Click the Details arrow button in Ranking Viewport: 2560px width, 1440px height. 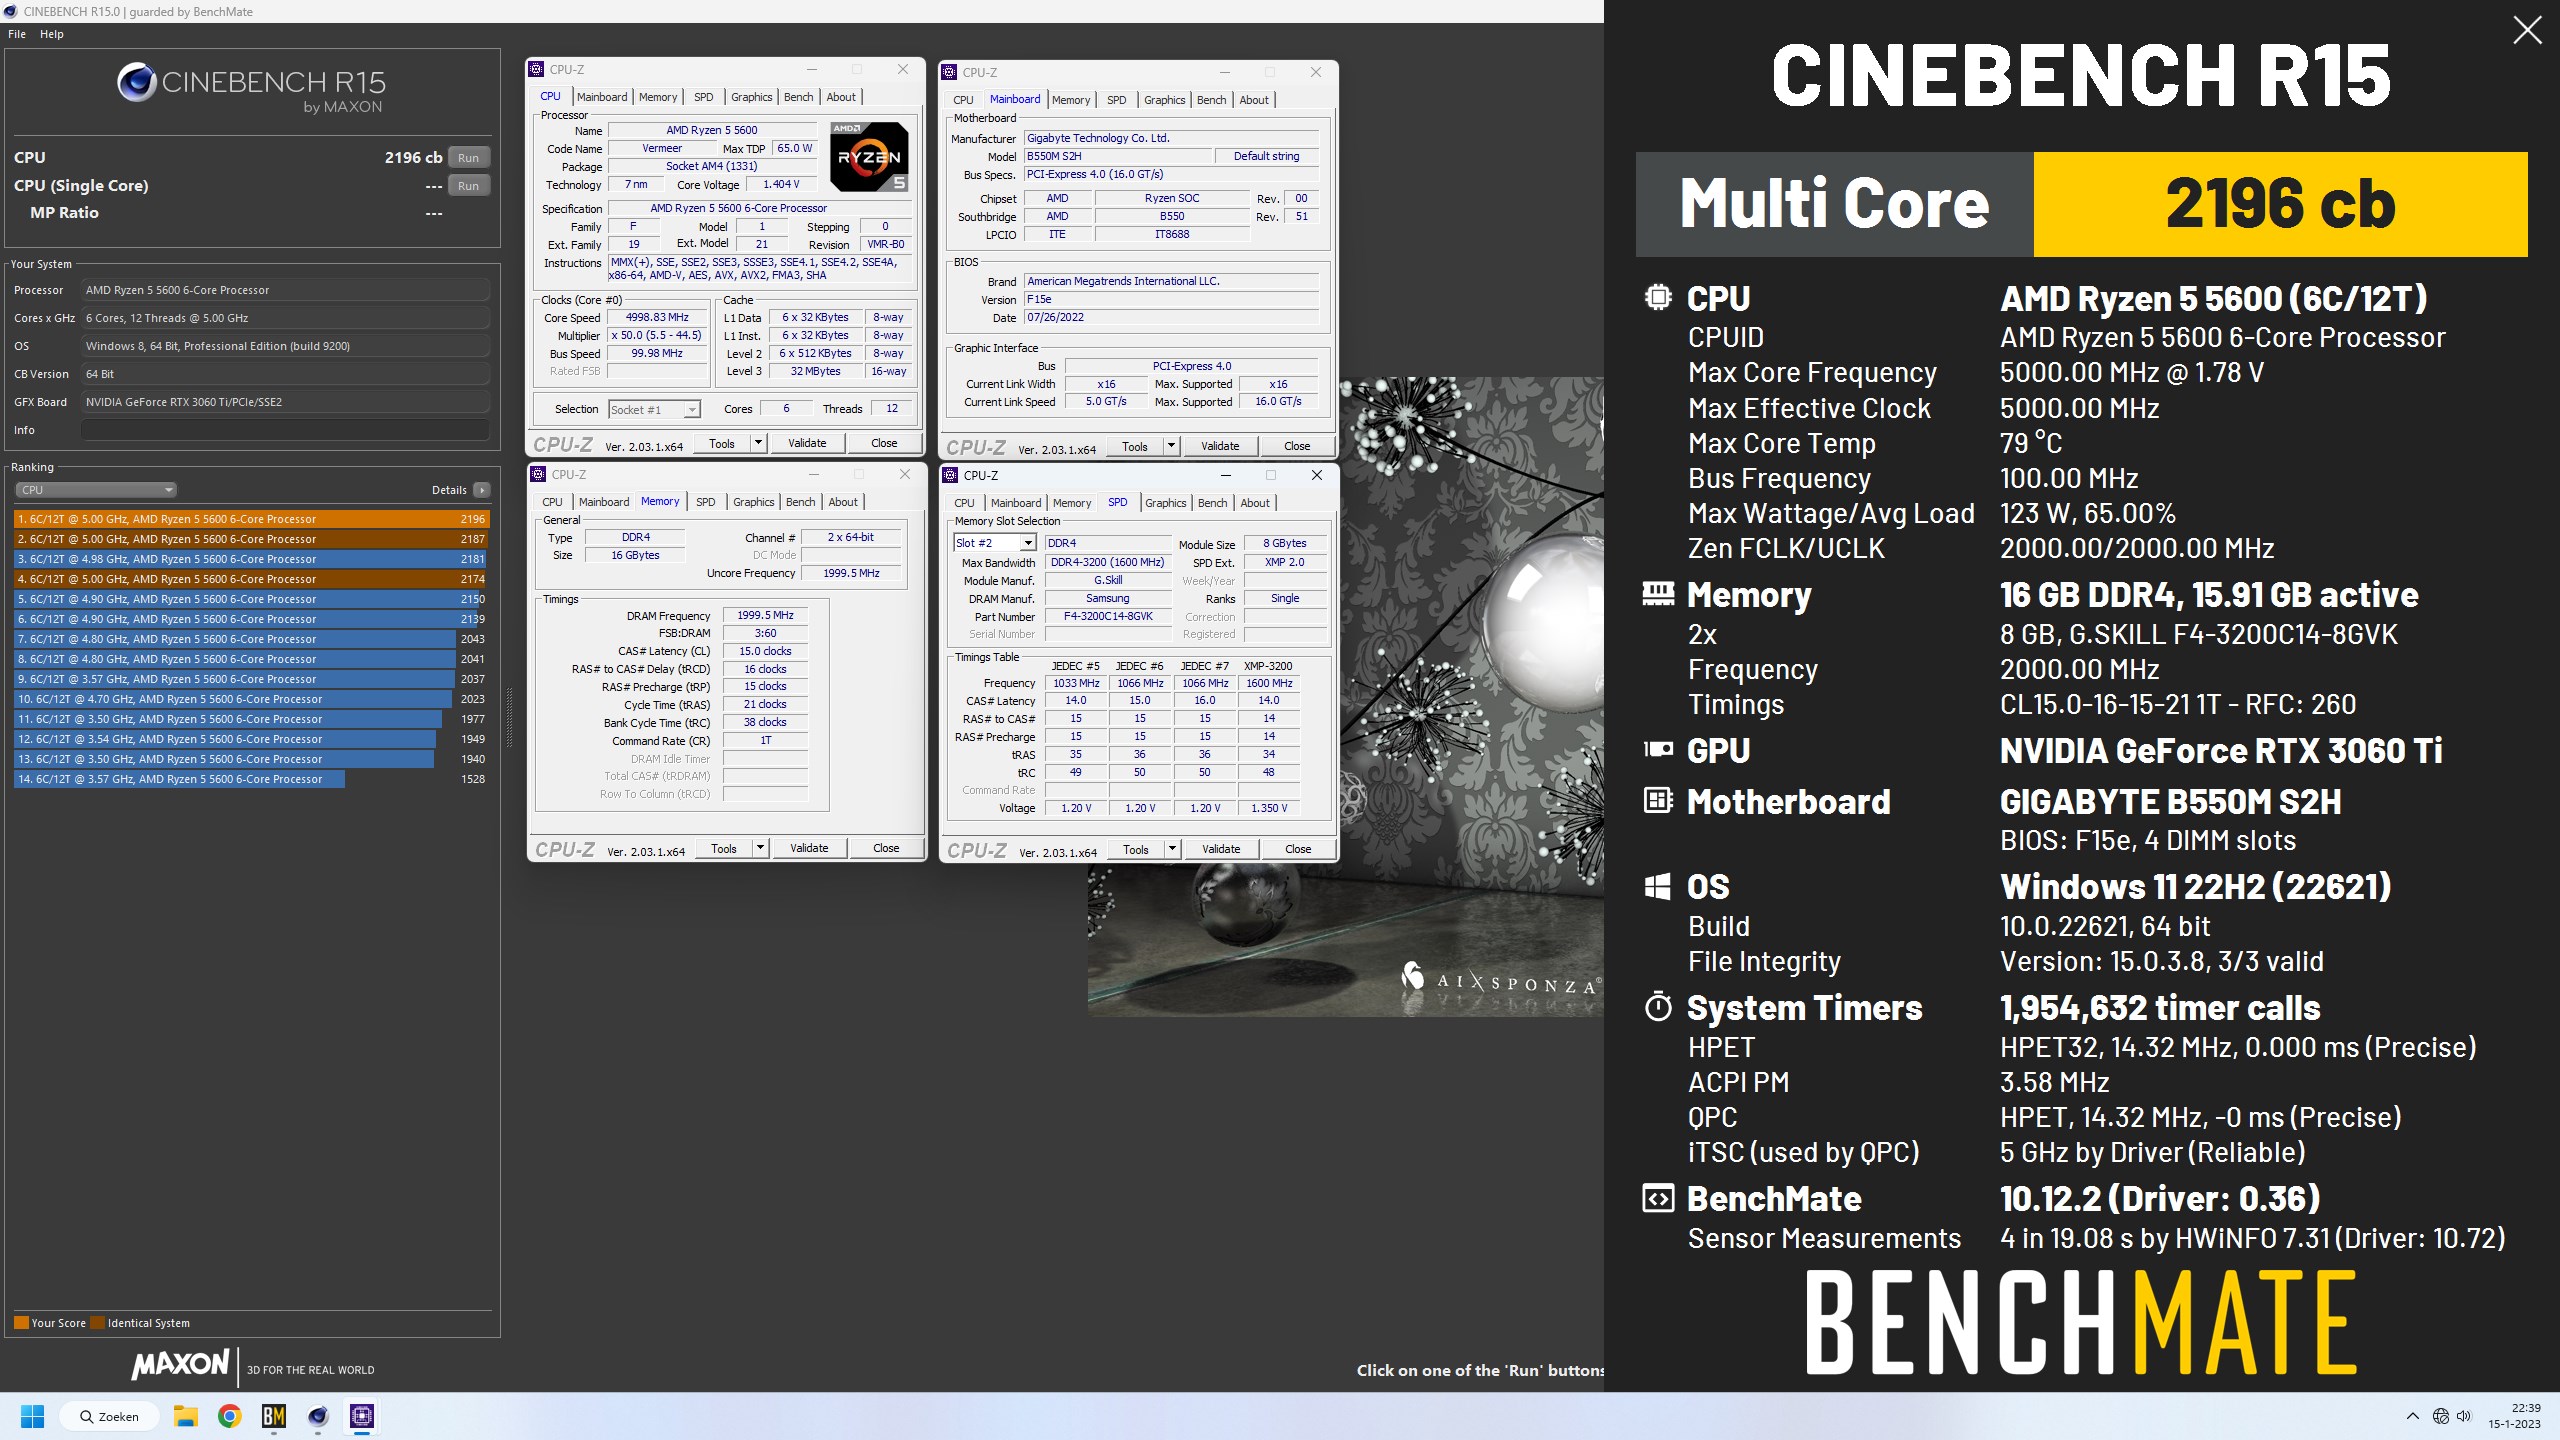click(x=482, y=490)
